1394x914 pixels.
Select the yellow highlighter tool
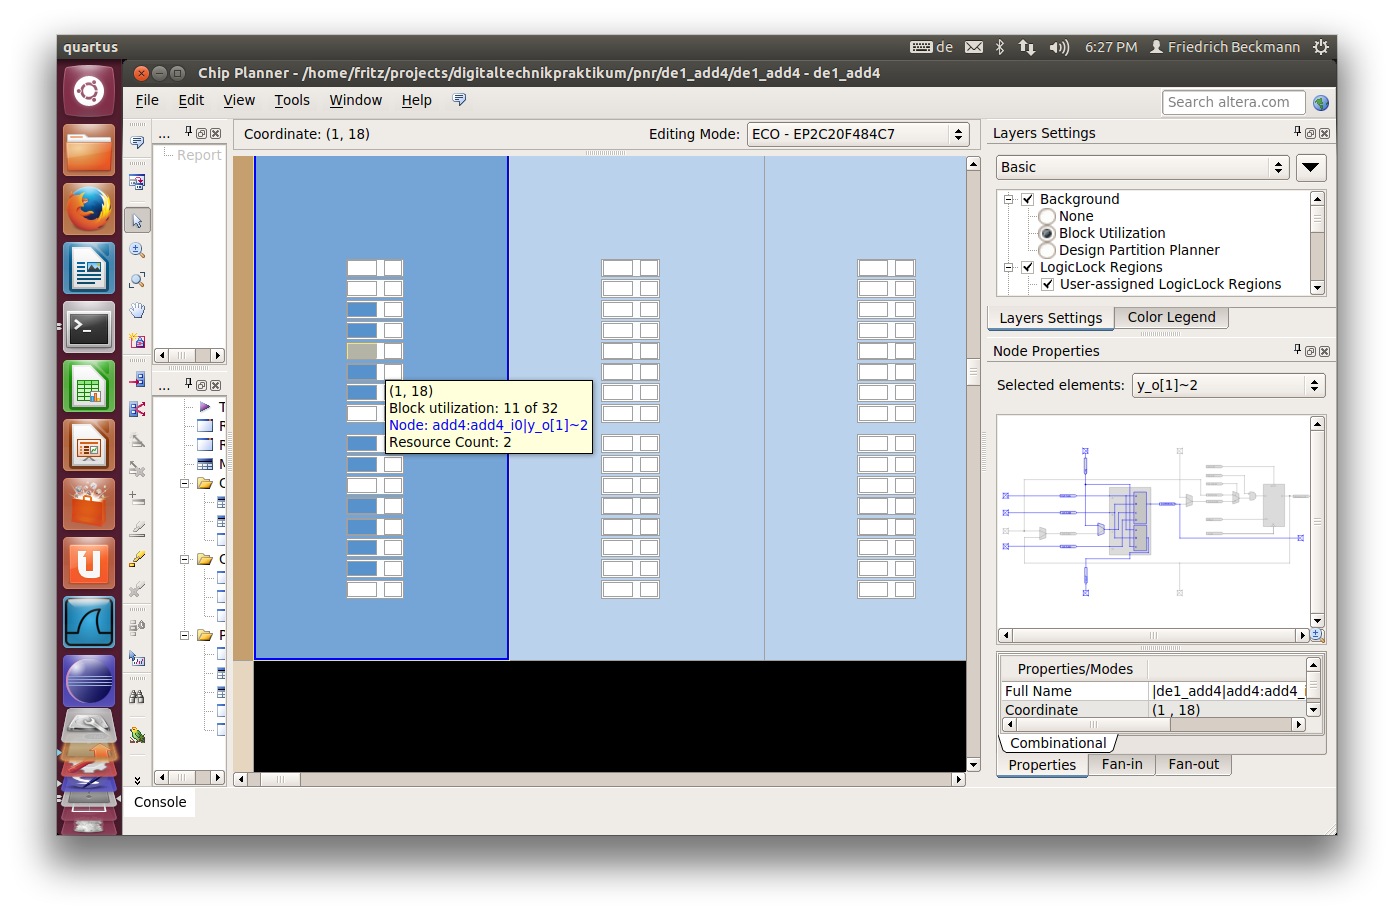(x=137, y=559)
